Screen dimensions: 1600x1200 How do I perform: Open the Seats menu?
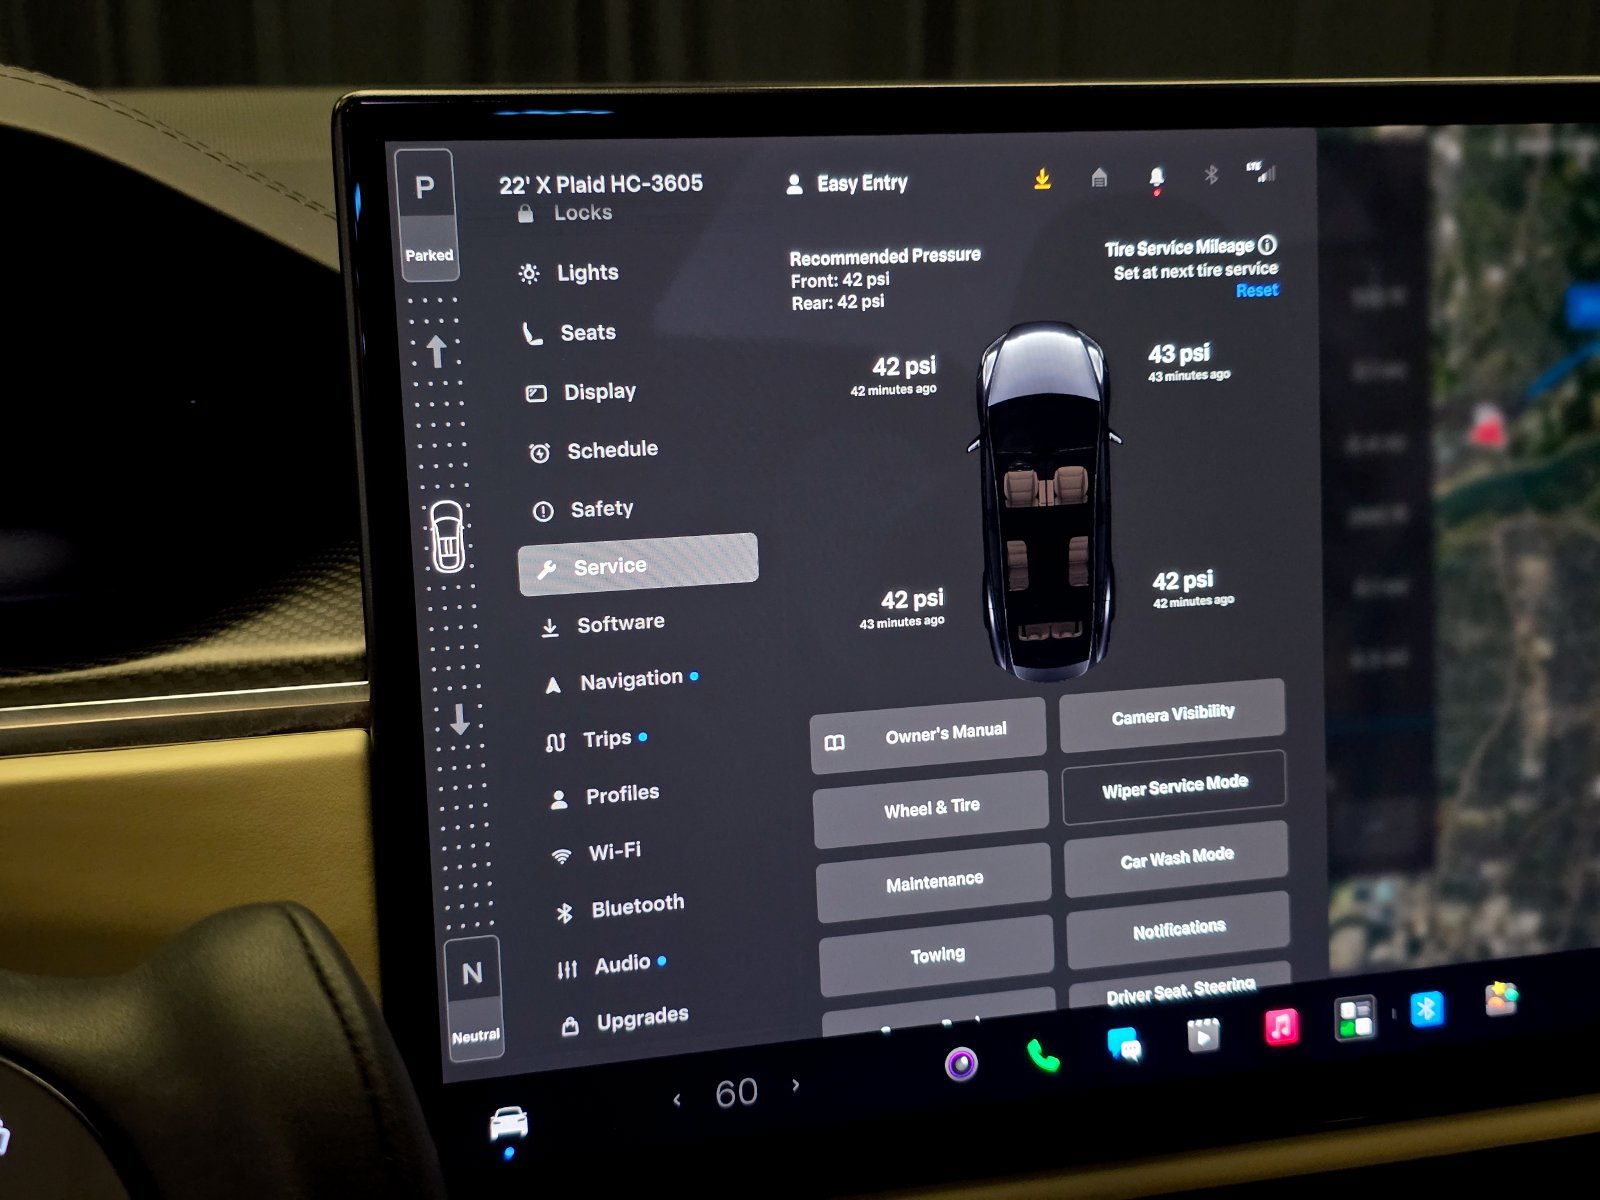[569, 333]
